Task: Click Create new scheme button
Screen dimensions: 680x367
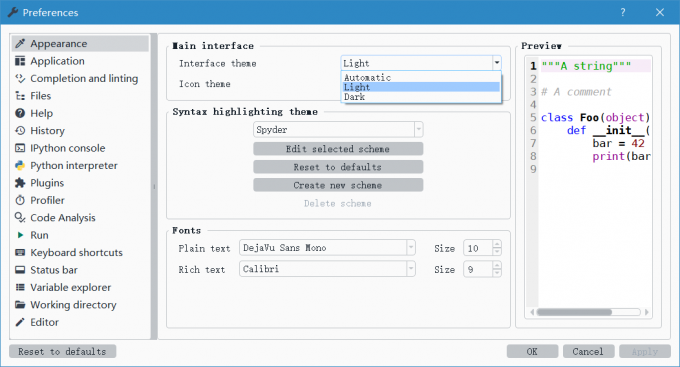Action: coord(338,185)
